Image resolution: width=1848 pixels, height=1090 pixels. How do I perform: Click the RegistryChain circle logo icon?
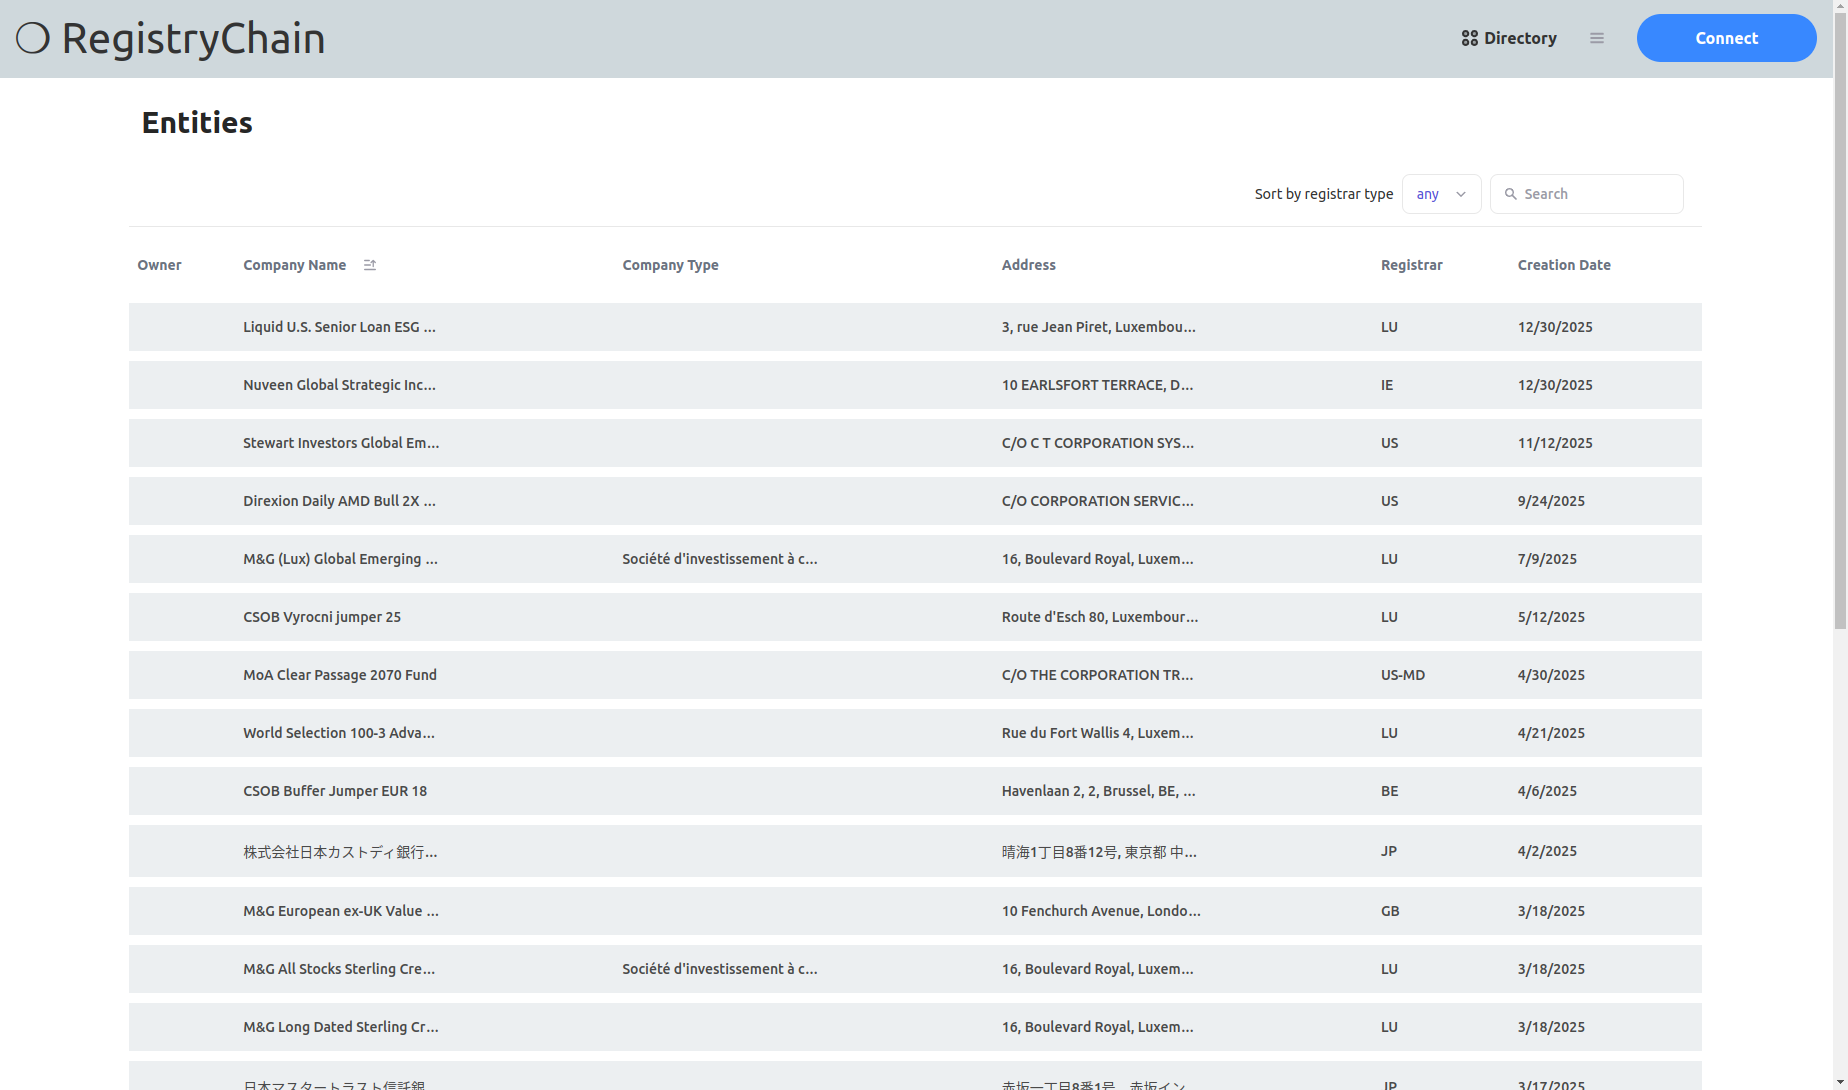click(33, 38)
